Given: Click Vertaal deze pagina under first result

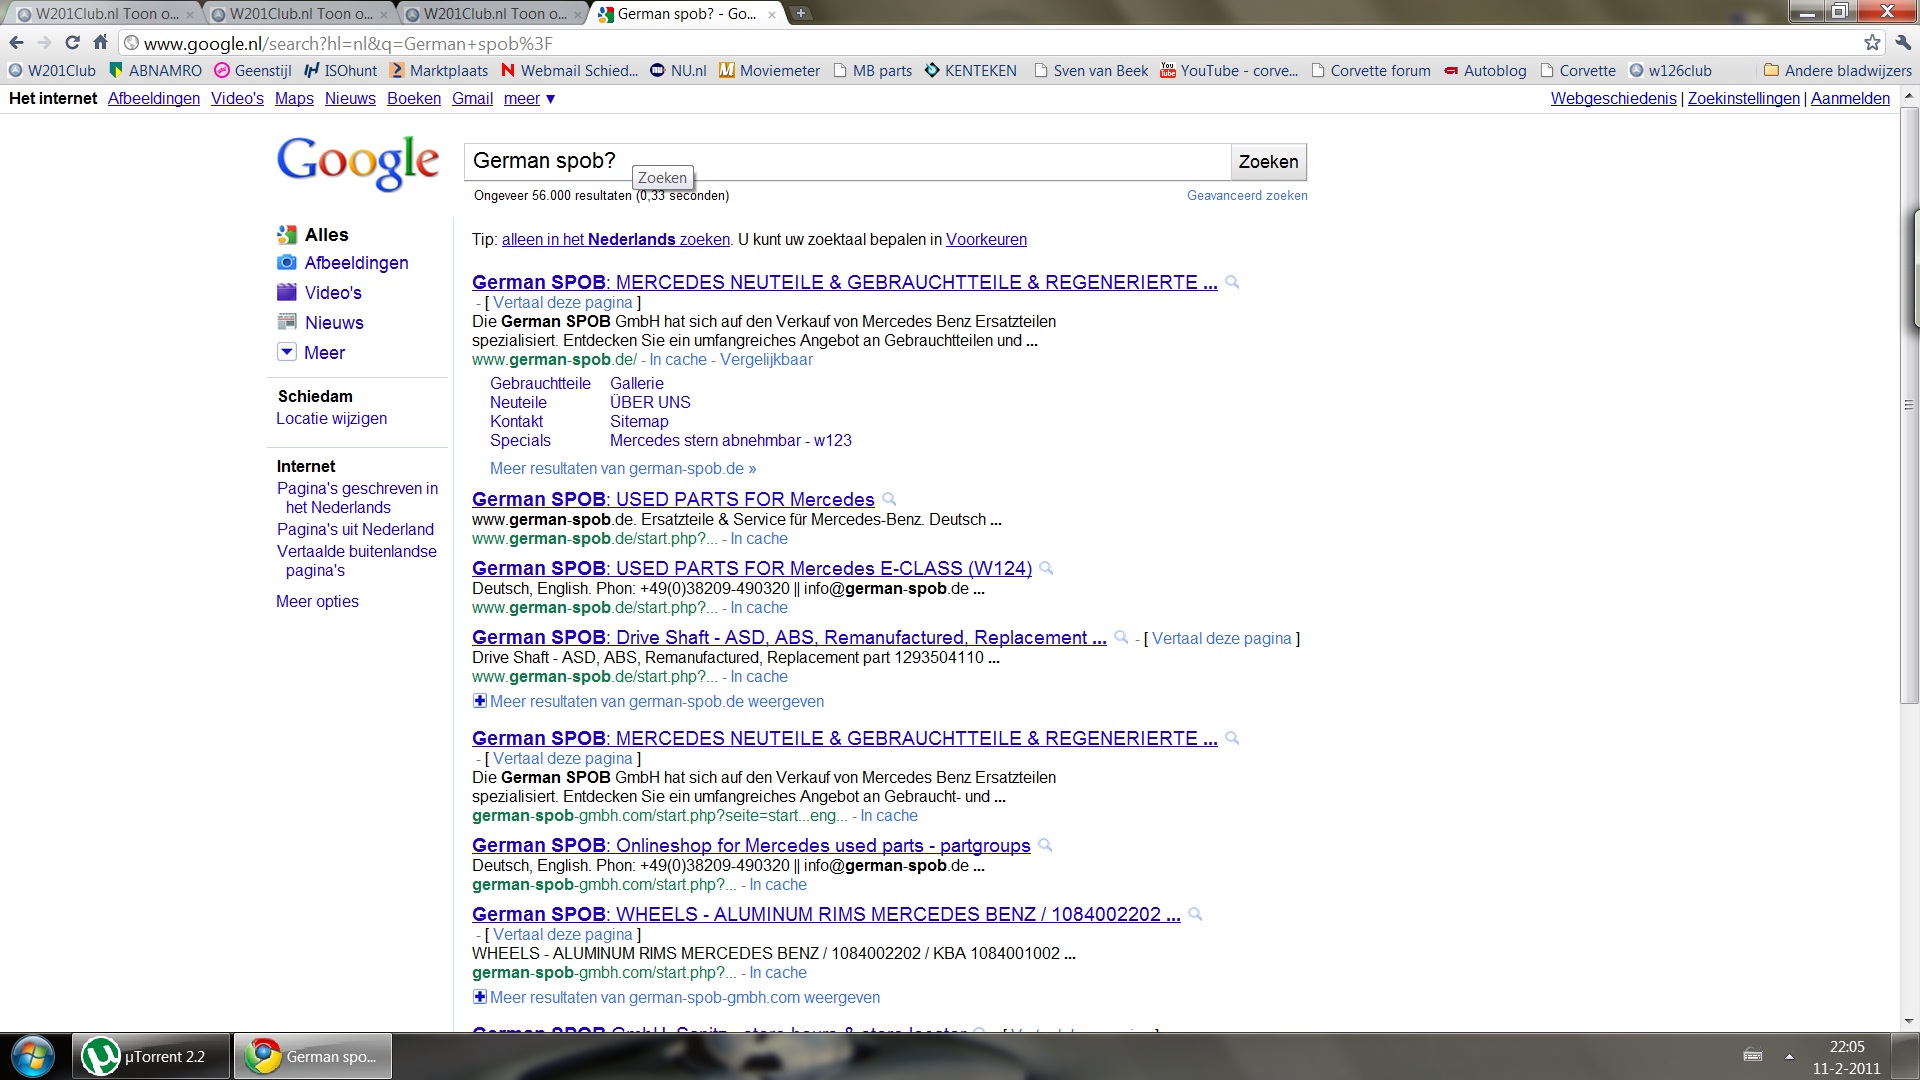Looking at the screenshot, I should coord(562,302).
